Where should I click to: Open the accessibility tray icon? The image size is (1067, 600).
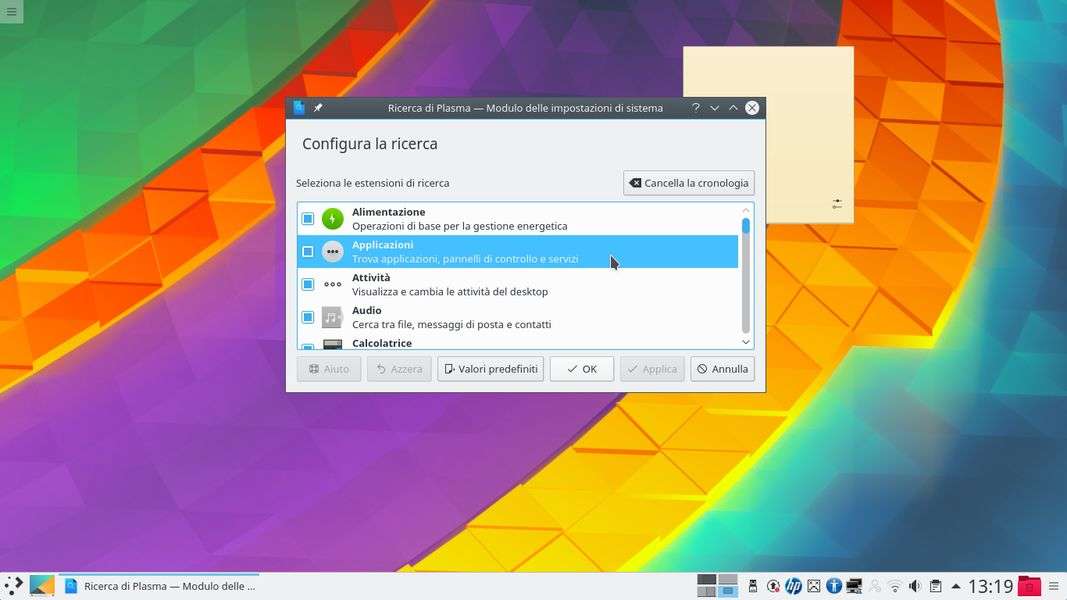pos(833,586)
